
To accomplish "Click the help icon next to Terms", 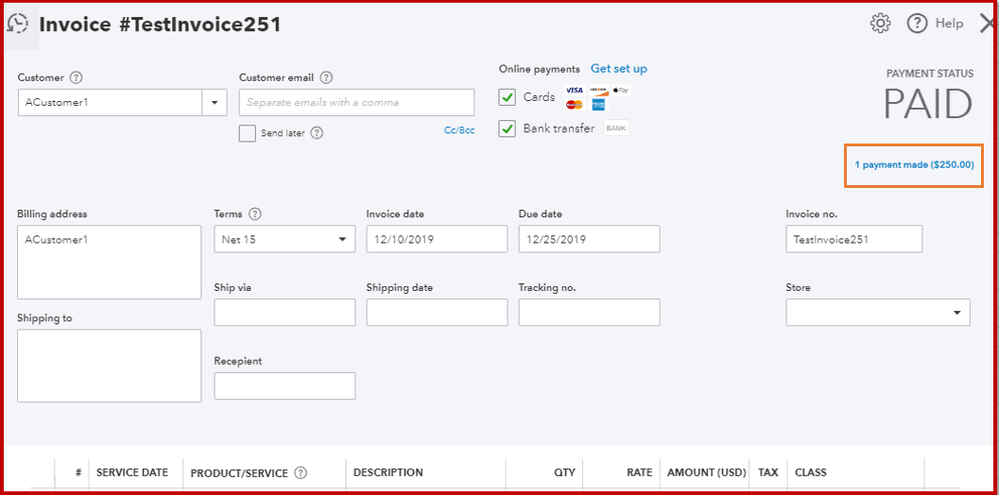I will point(255,214).
